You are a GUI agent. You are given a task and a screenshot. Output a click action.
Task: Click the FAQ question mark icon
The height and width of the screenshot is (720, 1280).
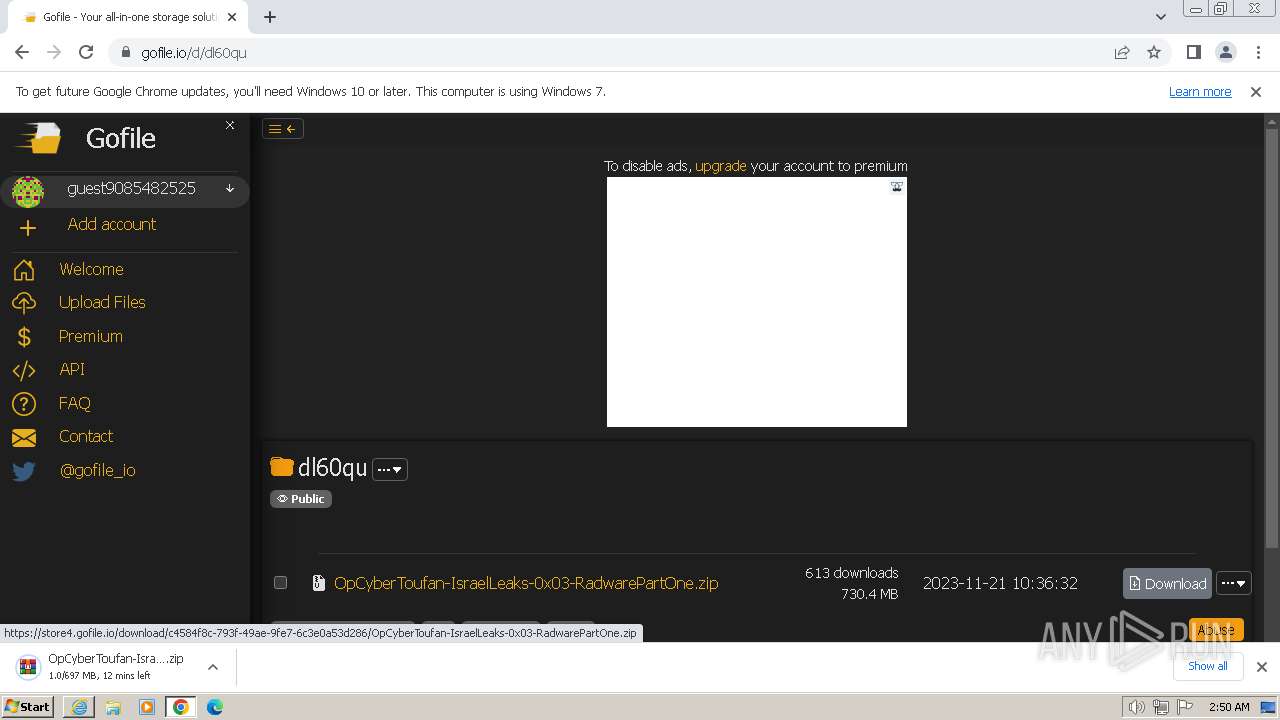click(24, 404)
